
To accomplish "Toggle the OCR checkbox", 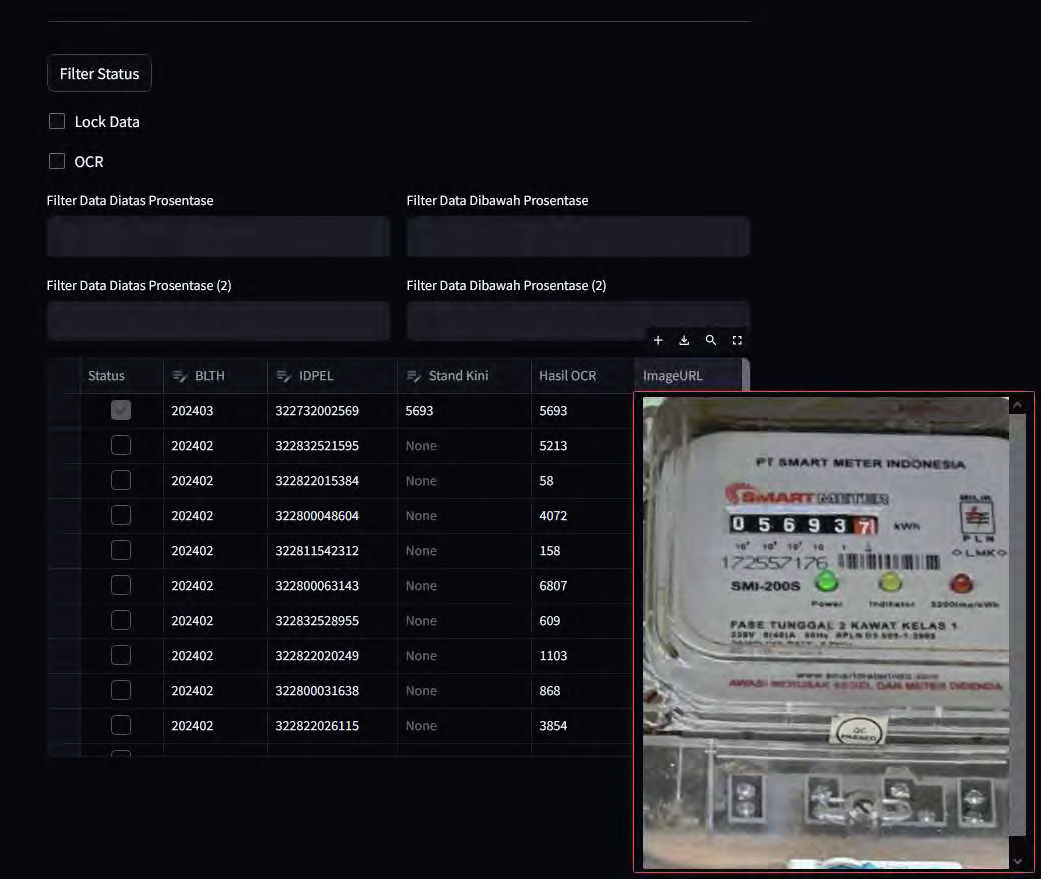I will (x=57, y=162).
